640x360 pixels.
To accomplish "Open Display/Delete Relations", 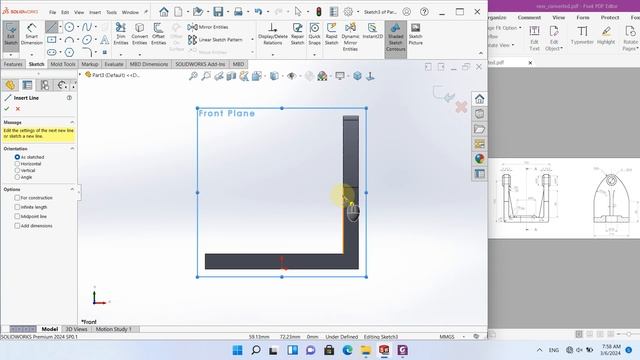I will pyautogui.click(x=273, y=34).
